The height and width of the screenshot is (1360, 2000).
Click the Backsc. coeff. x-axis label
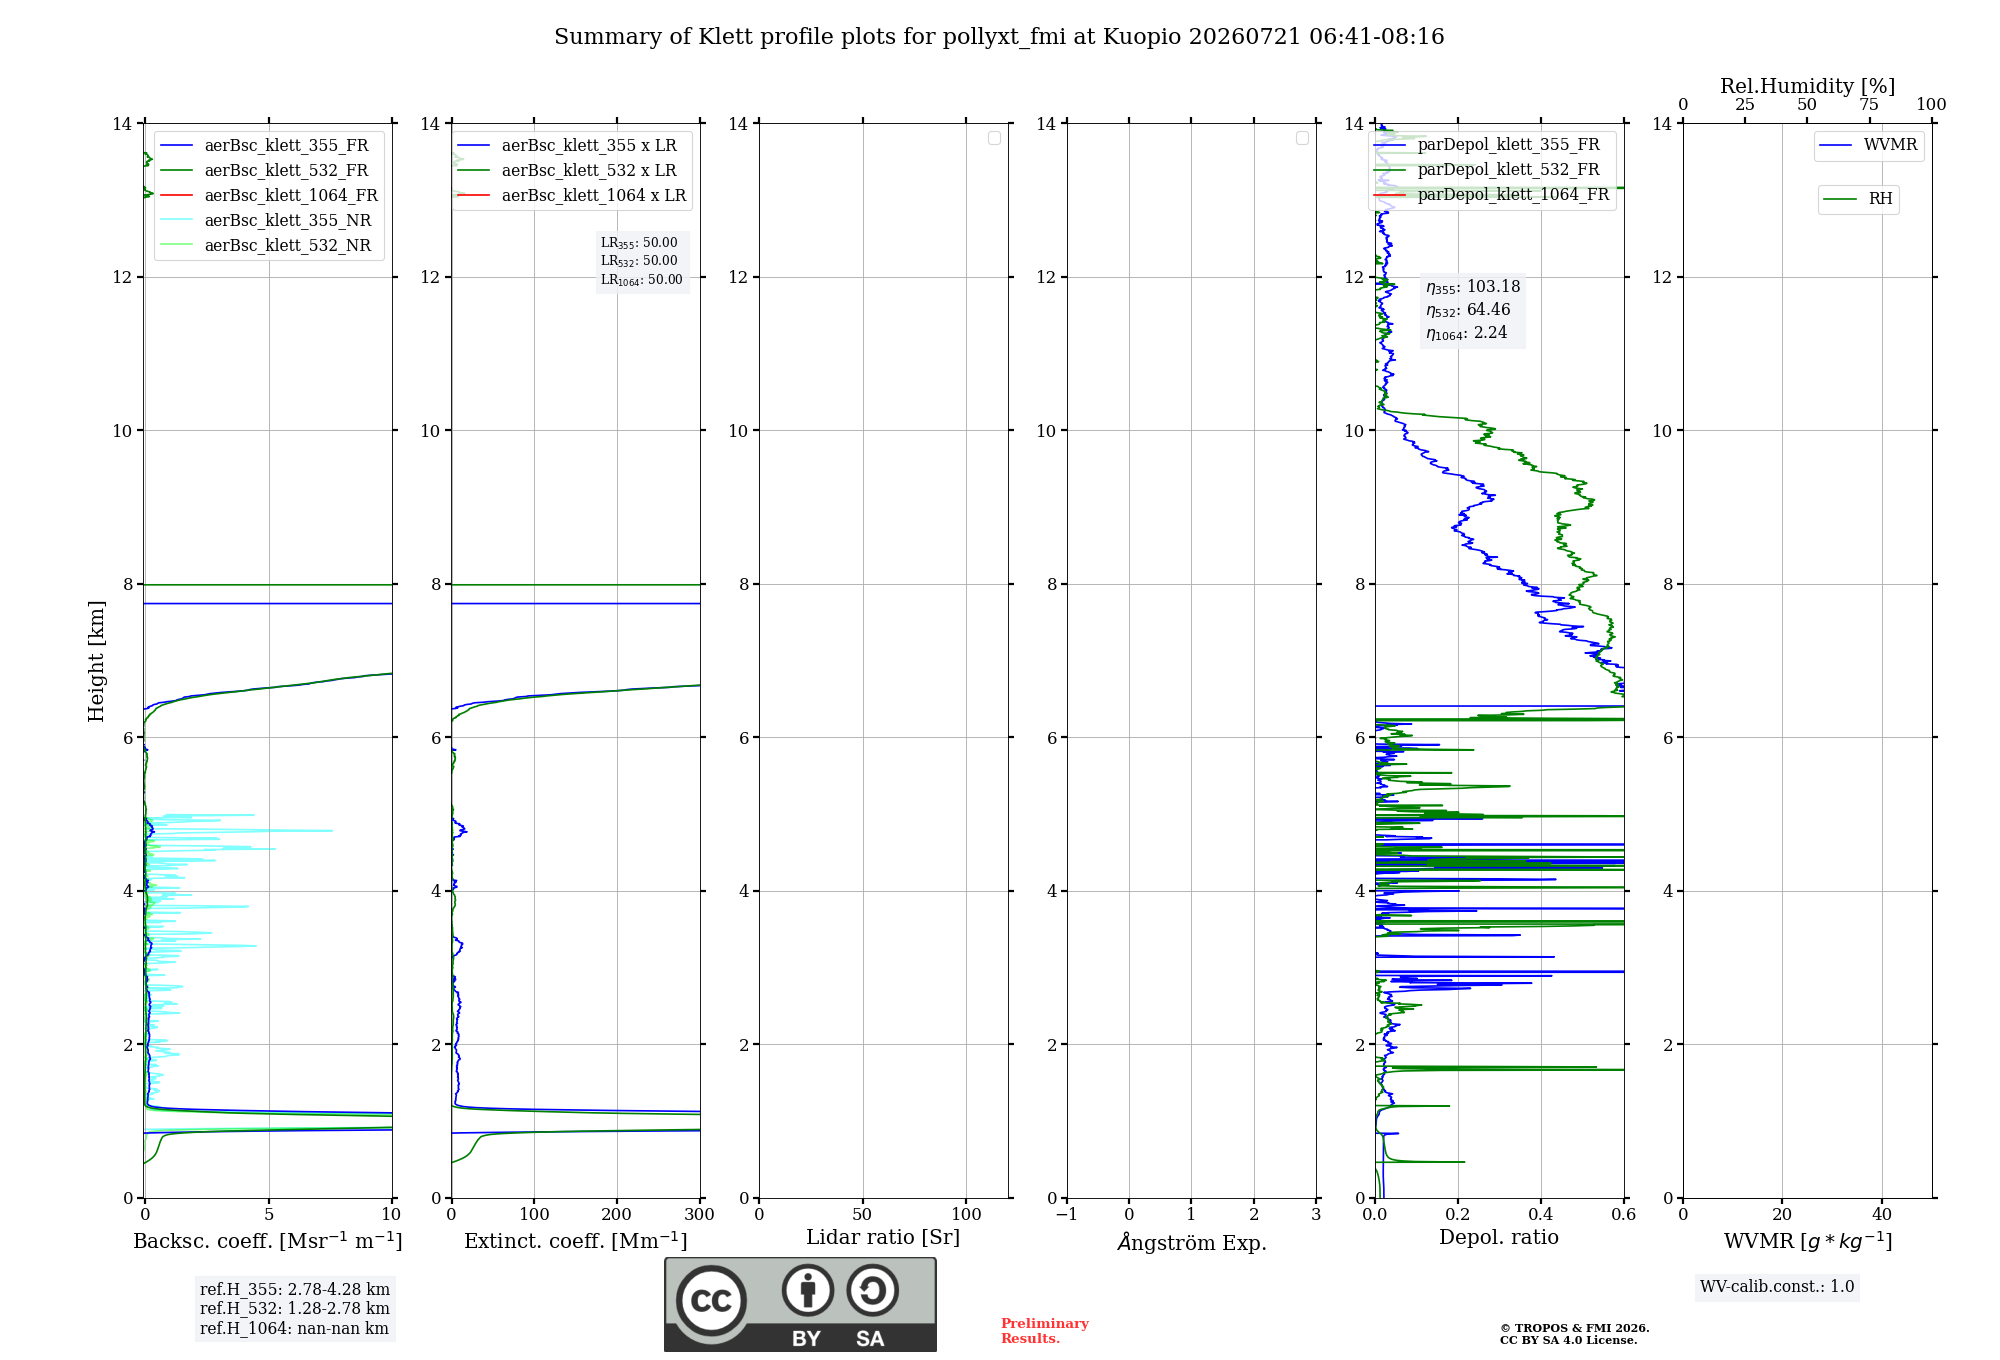point(268,1241)
